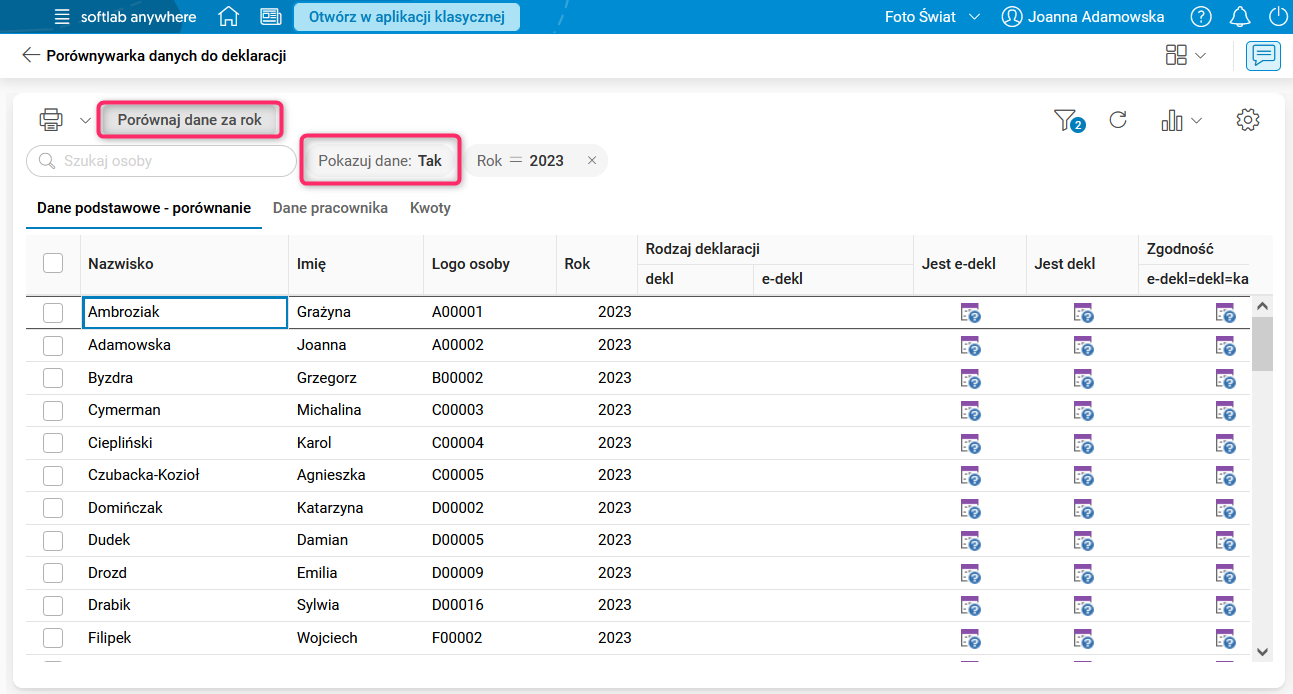Open the hamburger main menu

[x=62, y=17]
